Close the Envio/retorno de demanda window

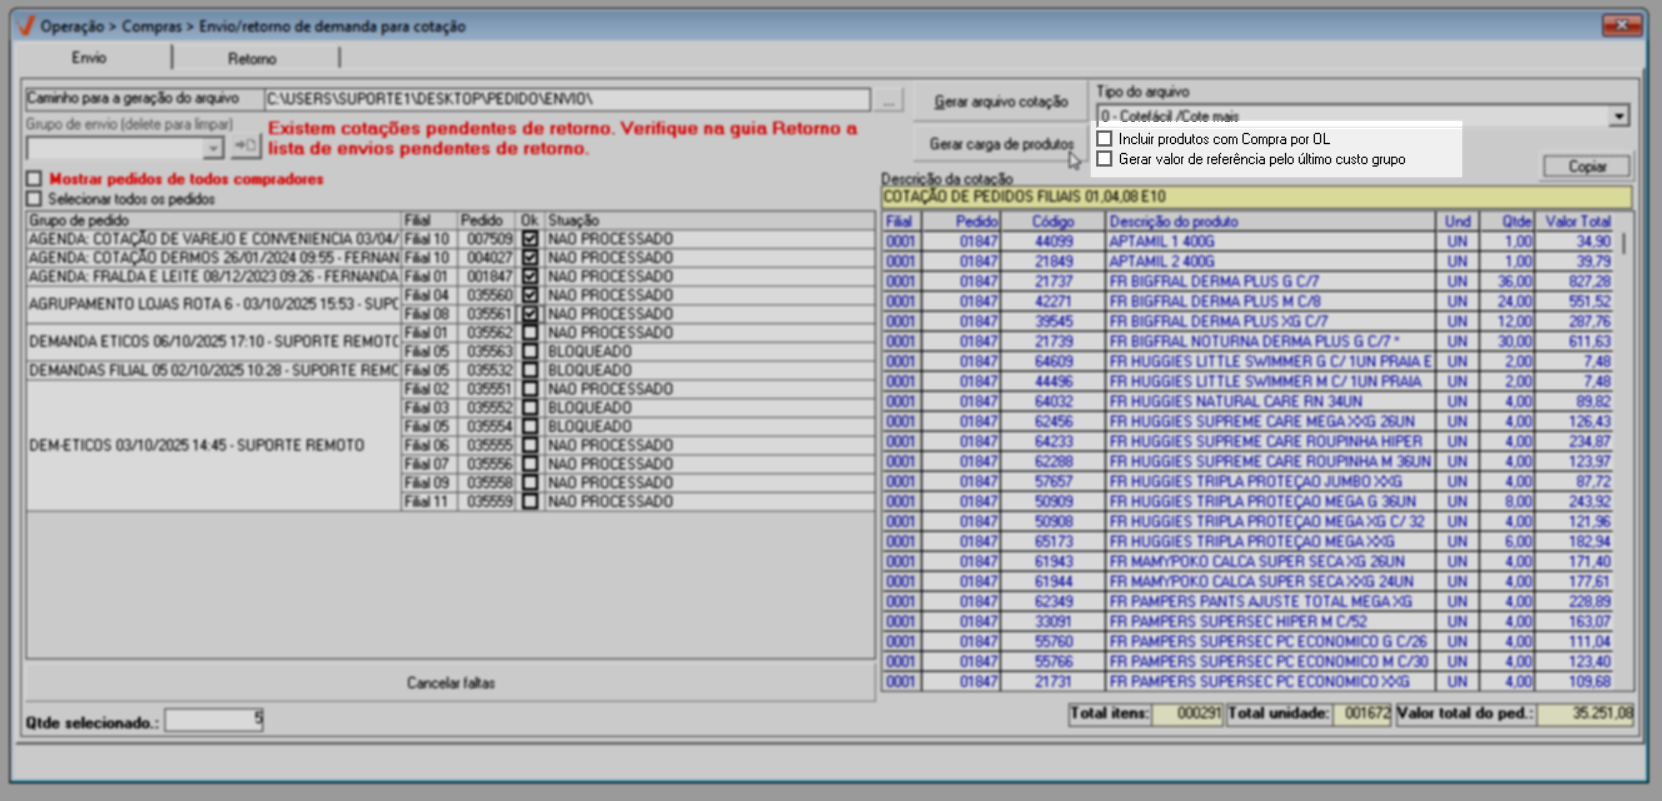[1621, 25]
